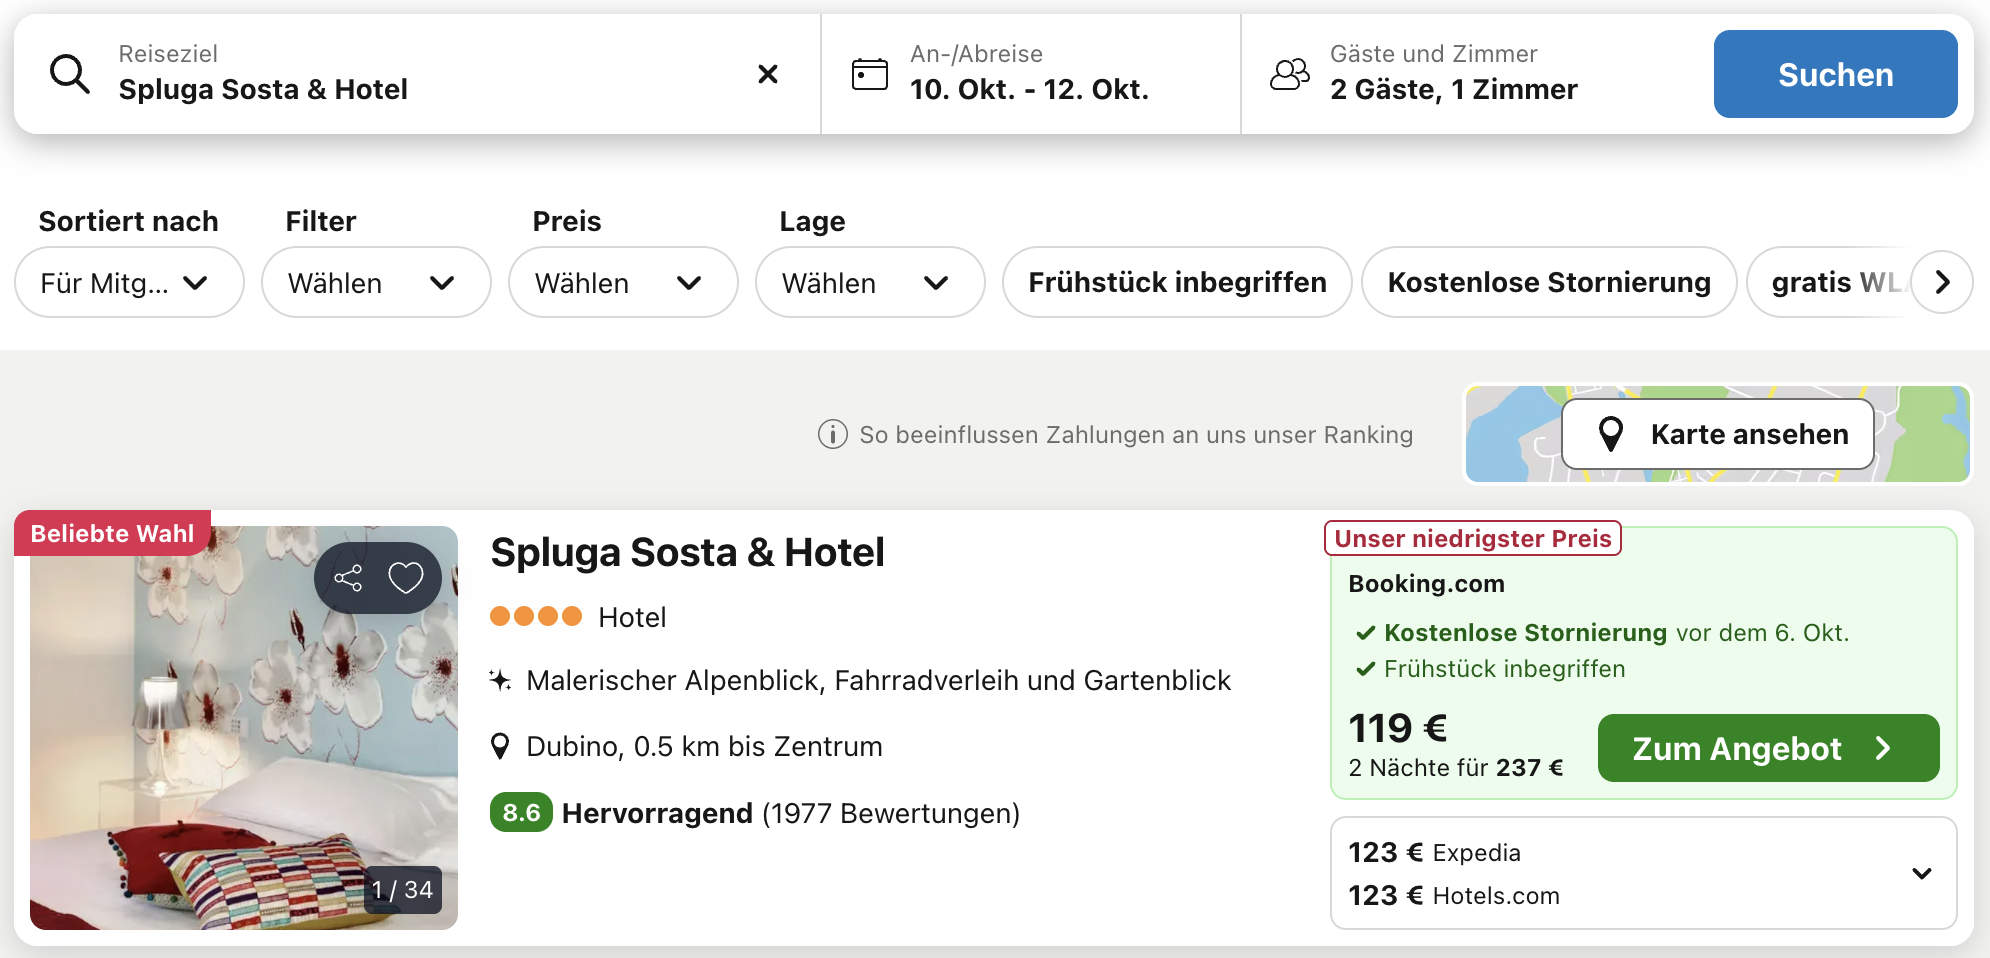The image size is (1990, 958).
Task: Open the Preis Wählen dropdown
Action: tap(623, 282)
